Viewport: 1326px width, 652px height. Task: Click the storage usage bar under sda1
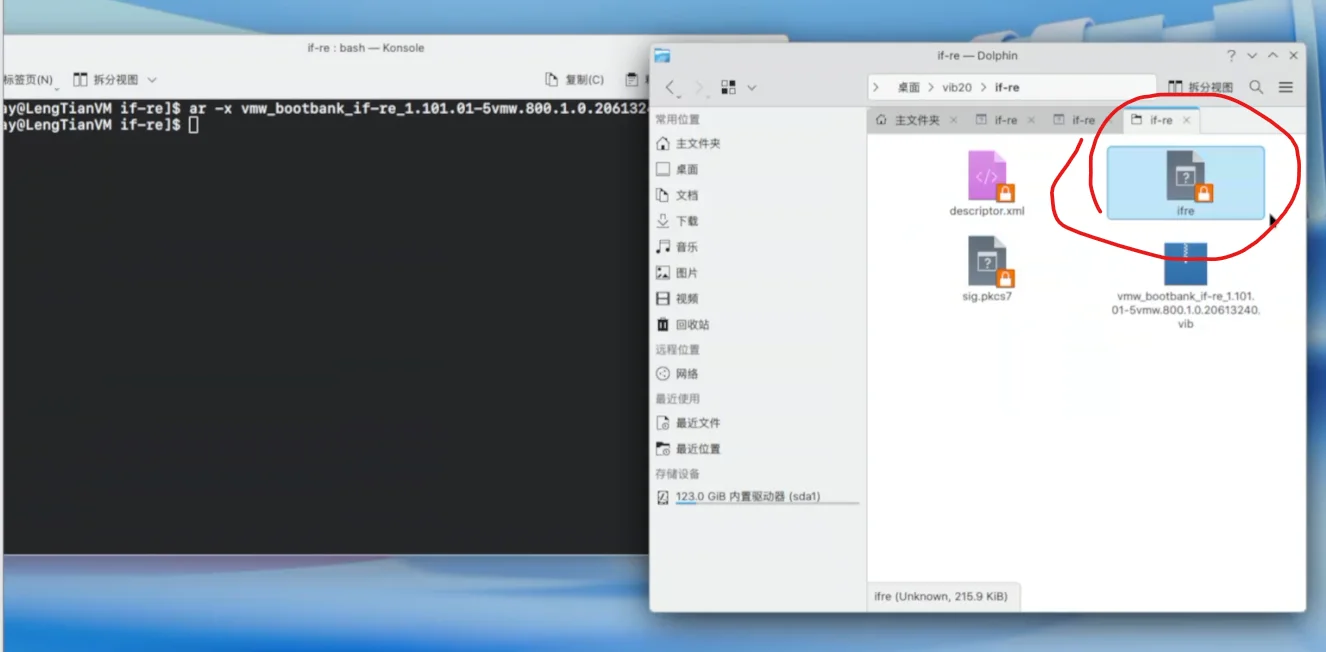(x=767, y=505)
